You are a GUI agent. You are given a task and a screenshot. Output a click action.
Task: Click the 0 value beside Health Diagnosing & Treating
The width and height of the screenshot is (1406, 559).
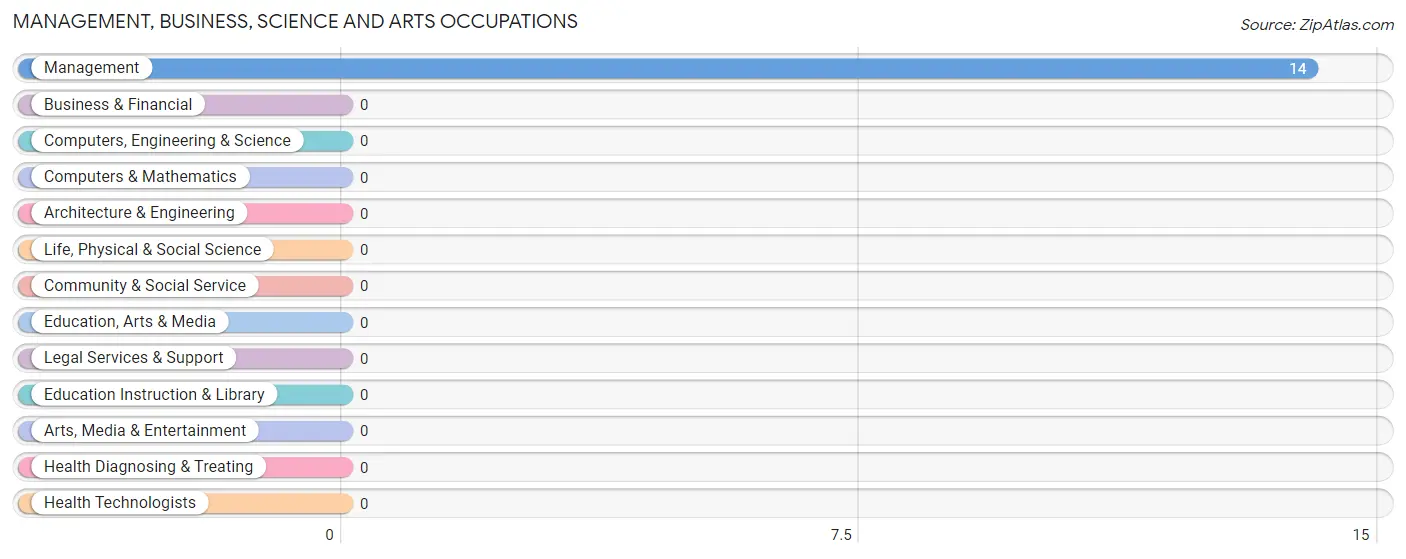[x=364, y=468]
